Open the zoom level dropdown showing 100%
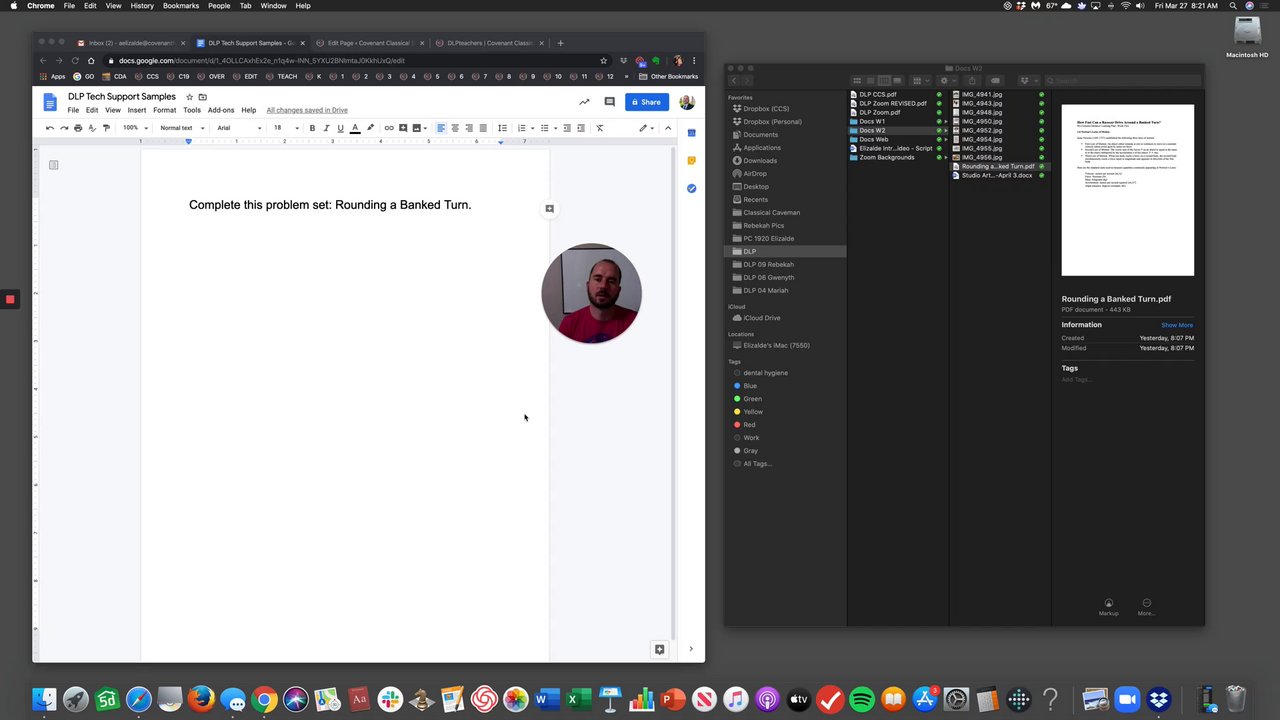Screen dimensions: 1280x720 [134, 128]
